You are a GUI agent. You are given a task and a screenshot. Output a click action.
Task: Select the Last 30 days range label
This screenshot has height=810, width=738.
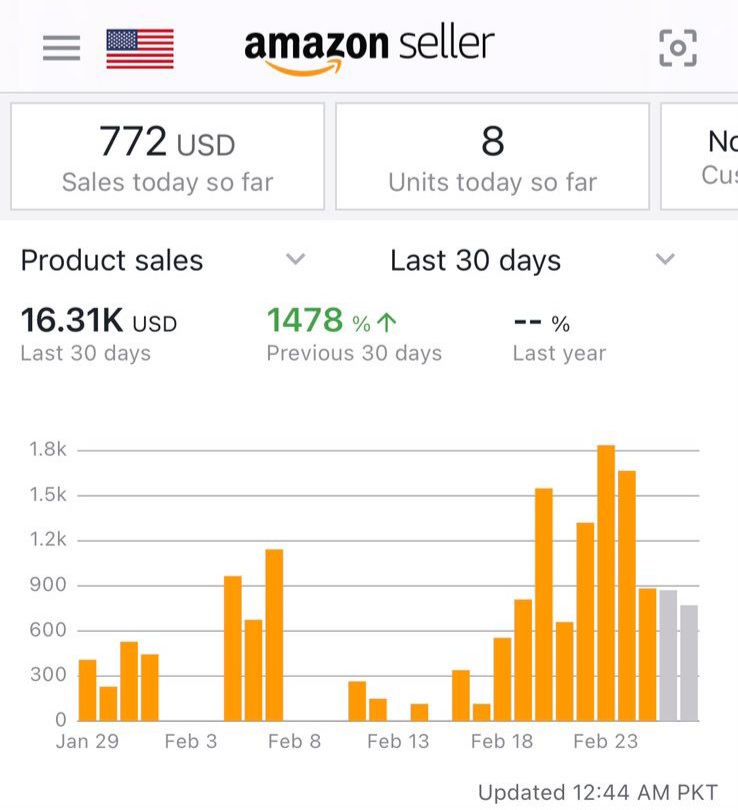(x=475, y=261)
